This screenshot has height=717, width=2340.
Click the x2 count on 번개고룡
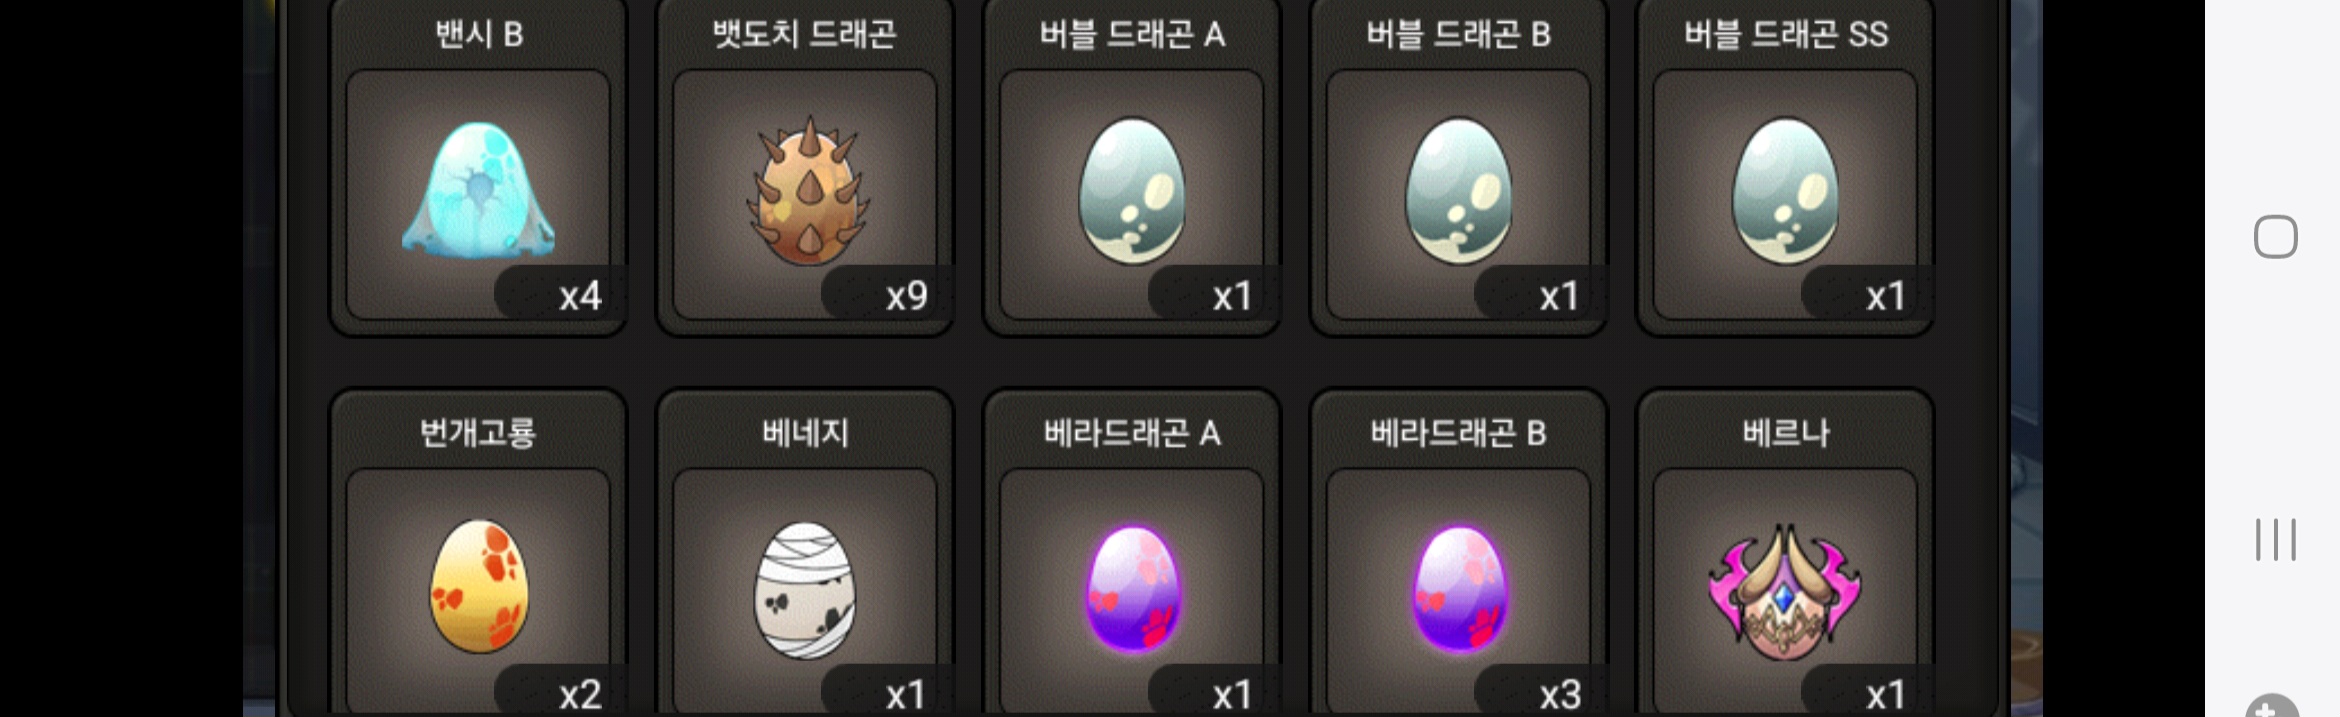579,694
